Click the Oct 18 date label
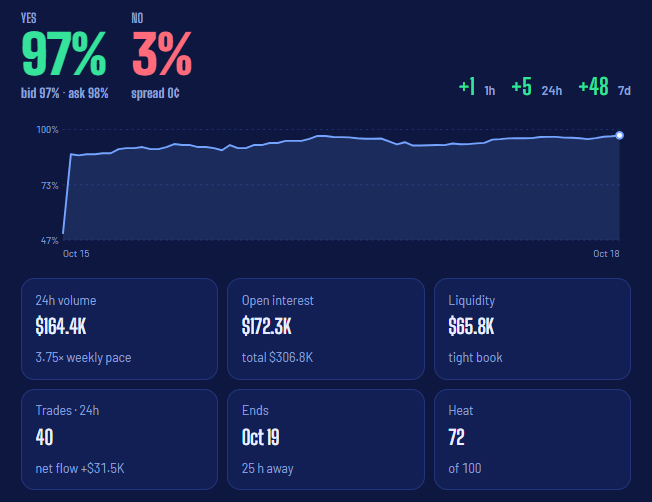This screenshot has width=652, height=502. [x=606, y=254]
